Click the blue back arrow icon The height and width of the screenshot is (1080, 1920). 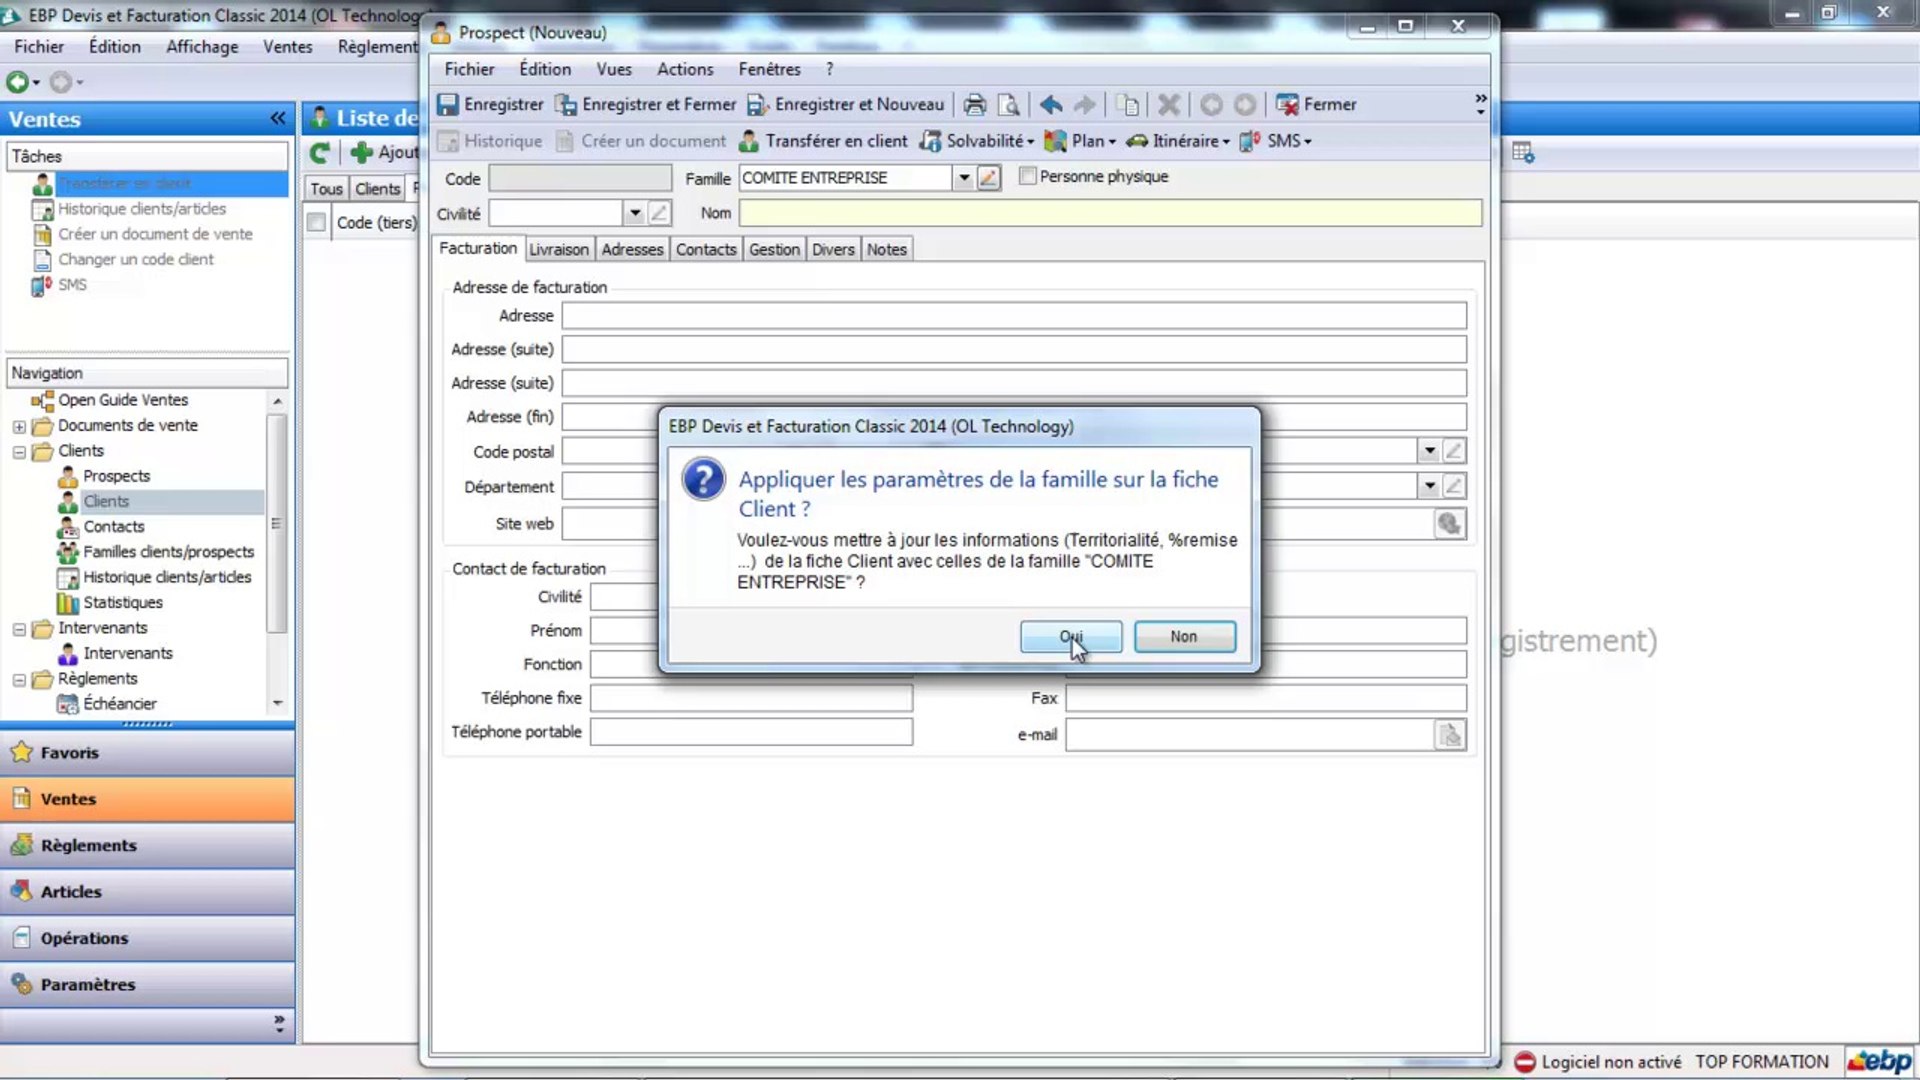click(x=1050, y=104)
